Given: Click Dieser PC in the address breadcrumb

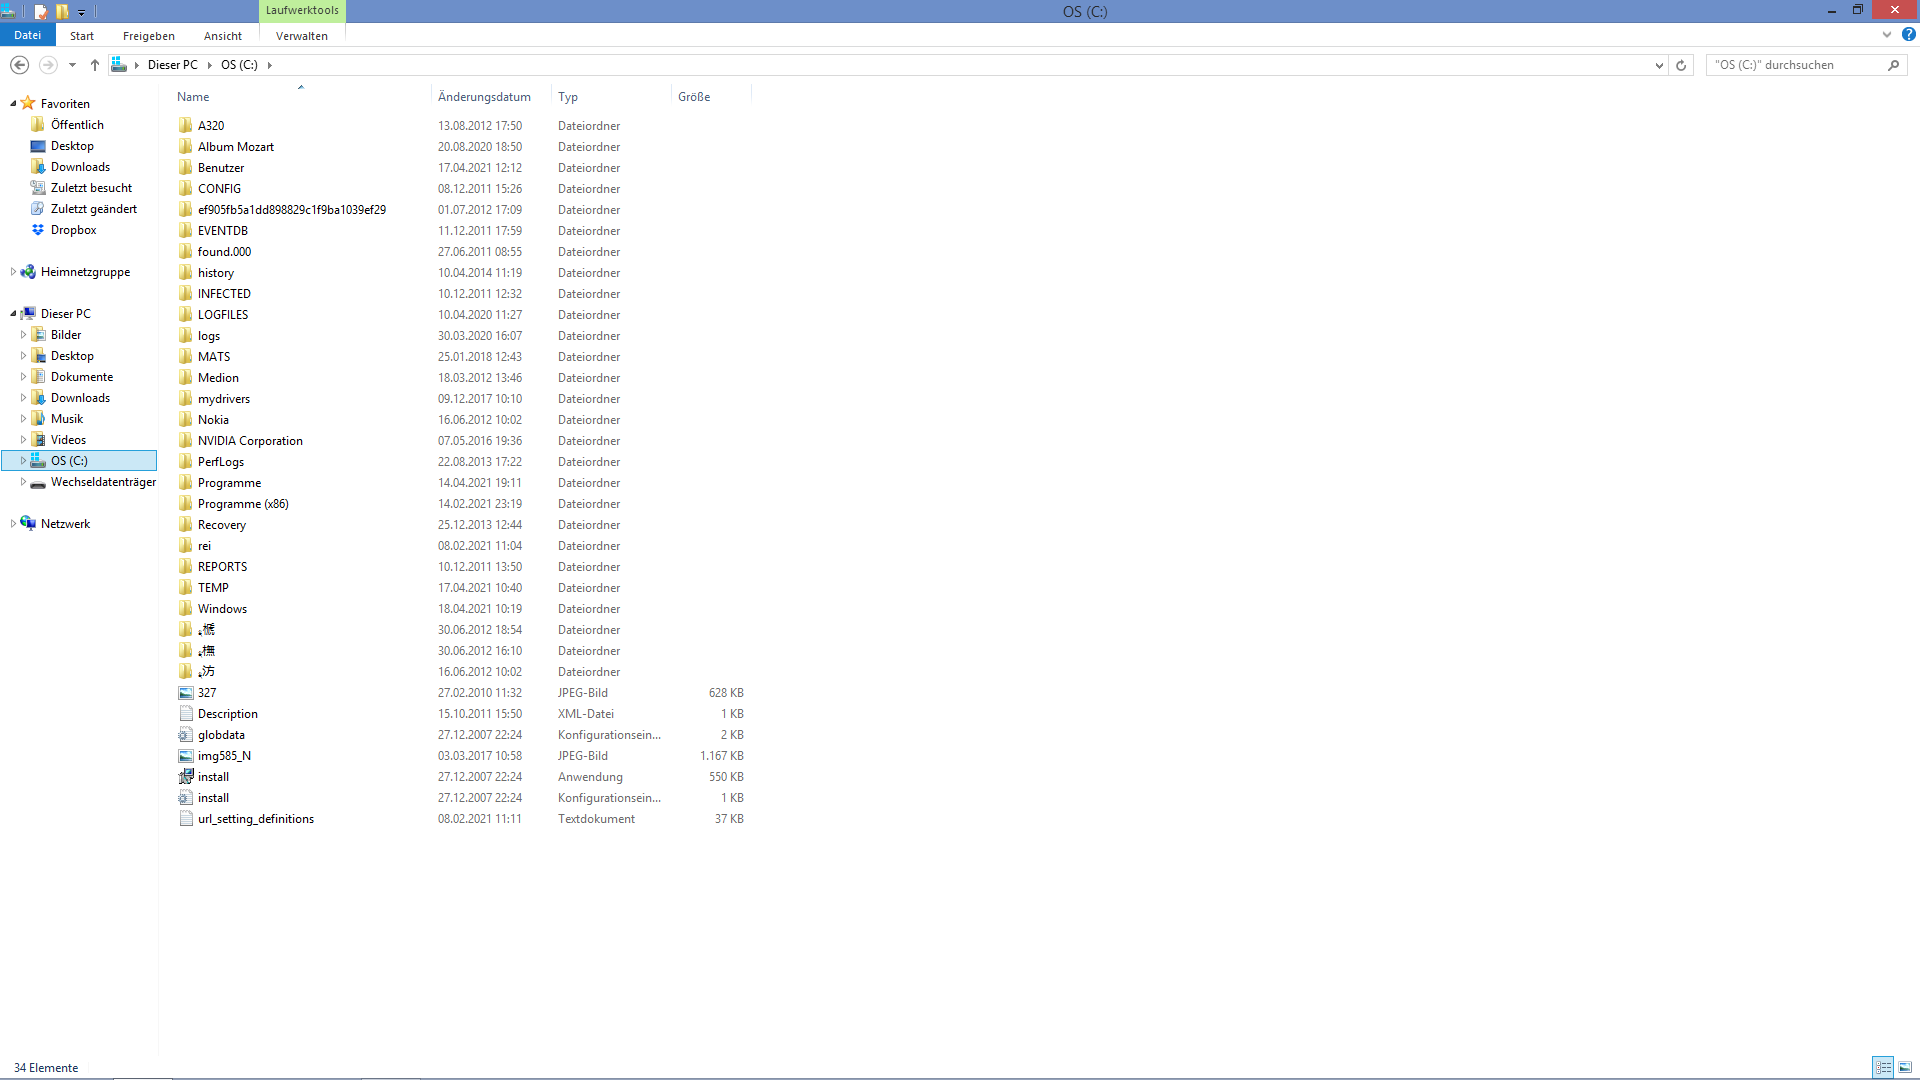Looking at the screenshot, I should (172, 65).
